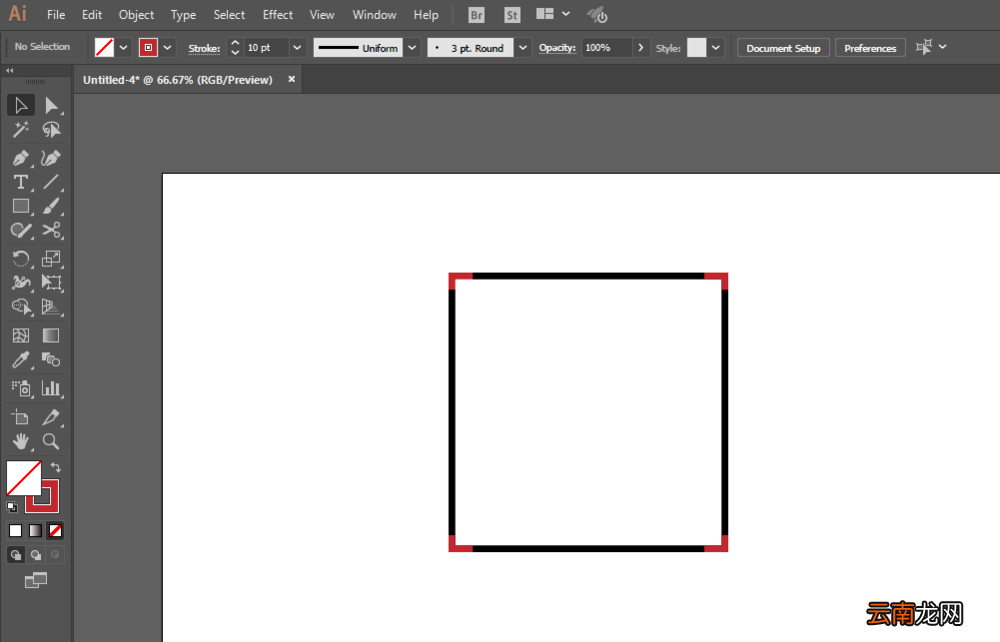This screenshot has height=642, width=1000.
Task: Swap fill and stroke colors
Action: point(55,467)
